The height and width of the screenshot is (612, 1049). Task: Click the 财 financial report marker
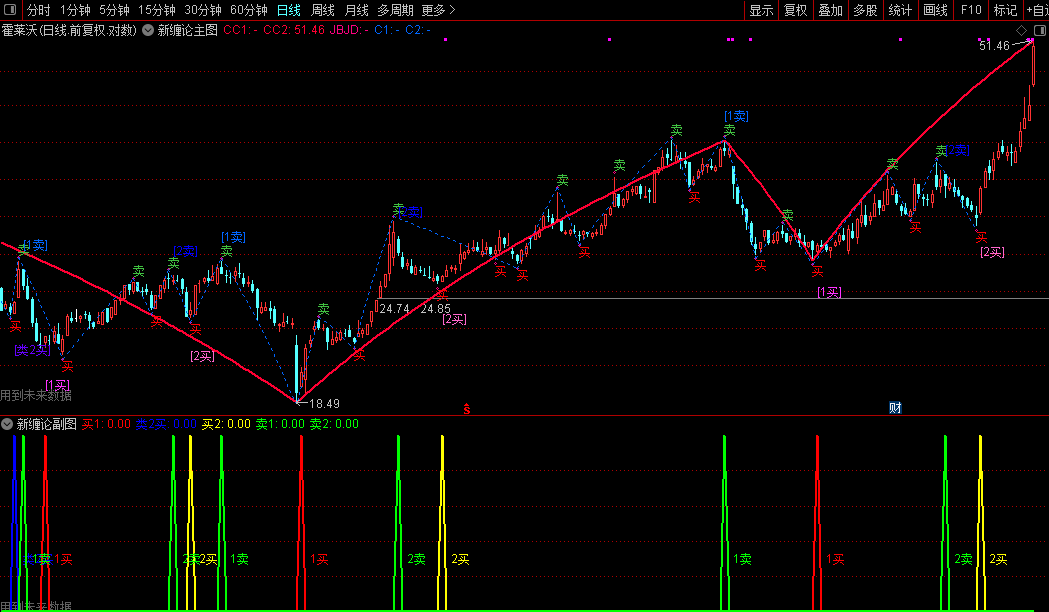coord(895,407)
